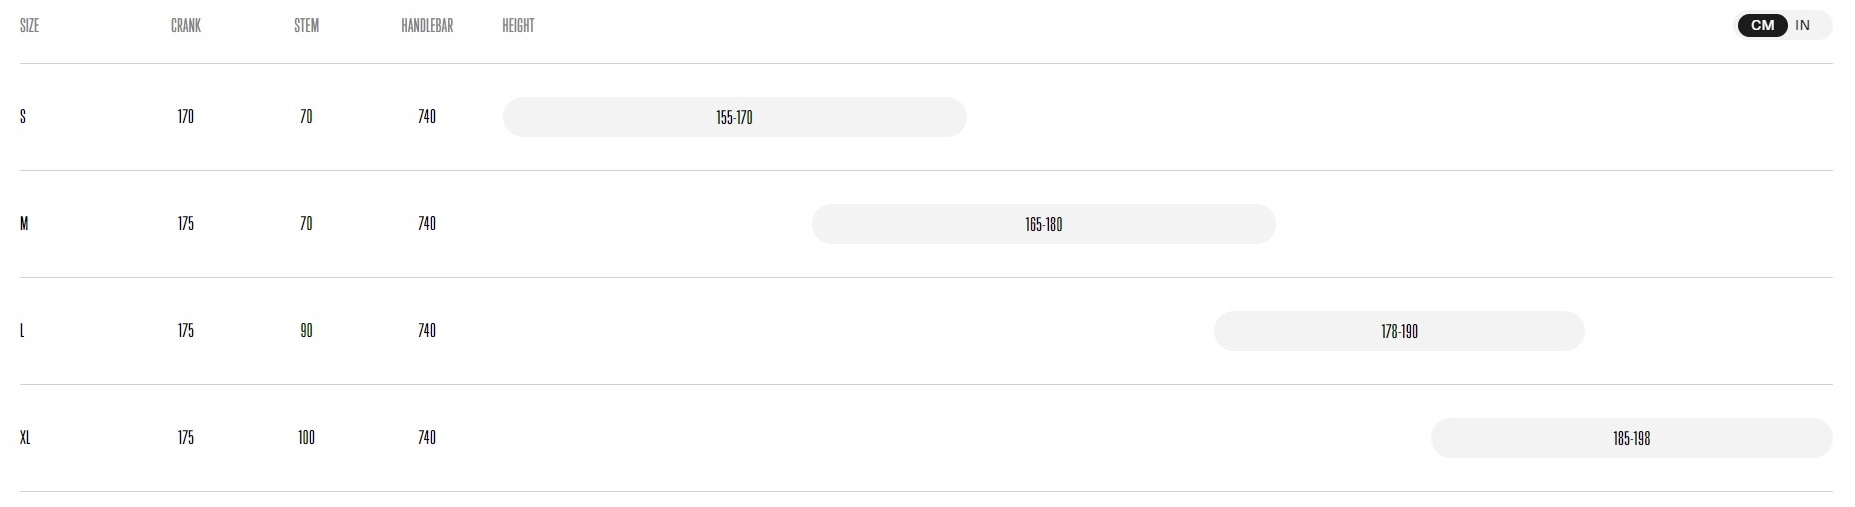The image size is (1855, 507).
Task: Click the 165-180 height range bar
Action: click(x=1043, y=224)
